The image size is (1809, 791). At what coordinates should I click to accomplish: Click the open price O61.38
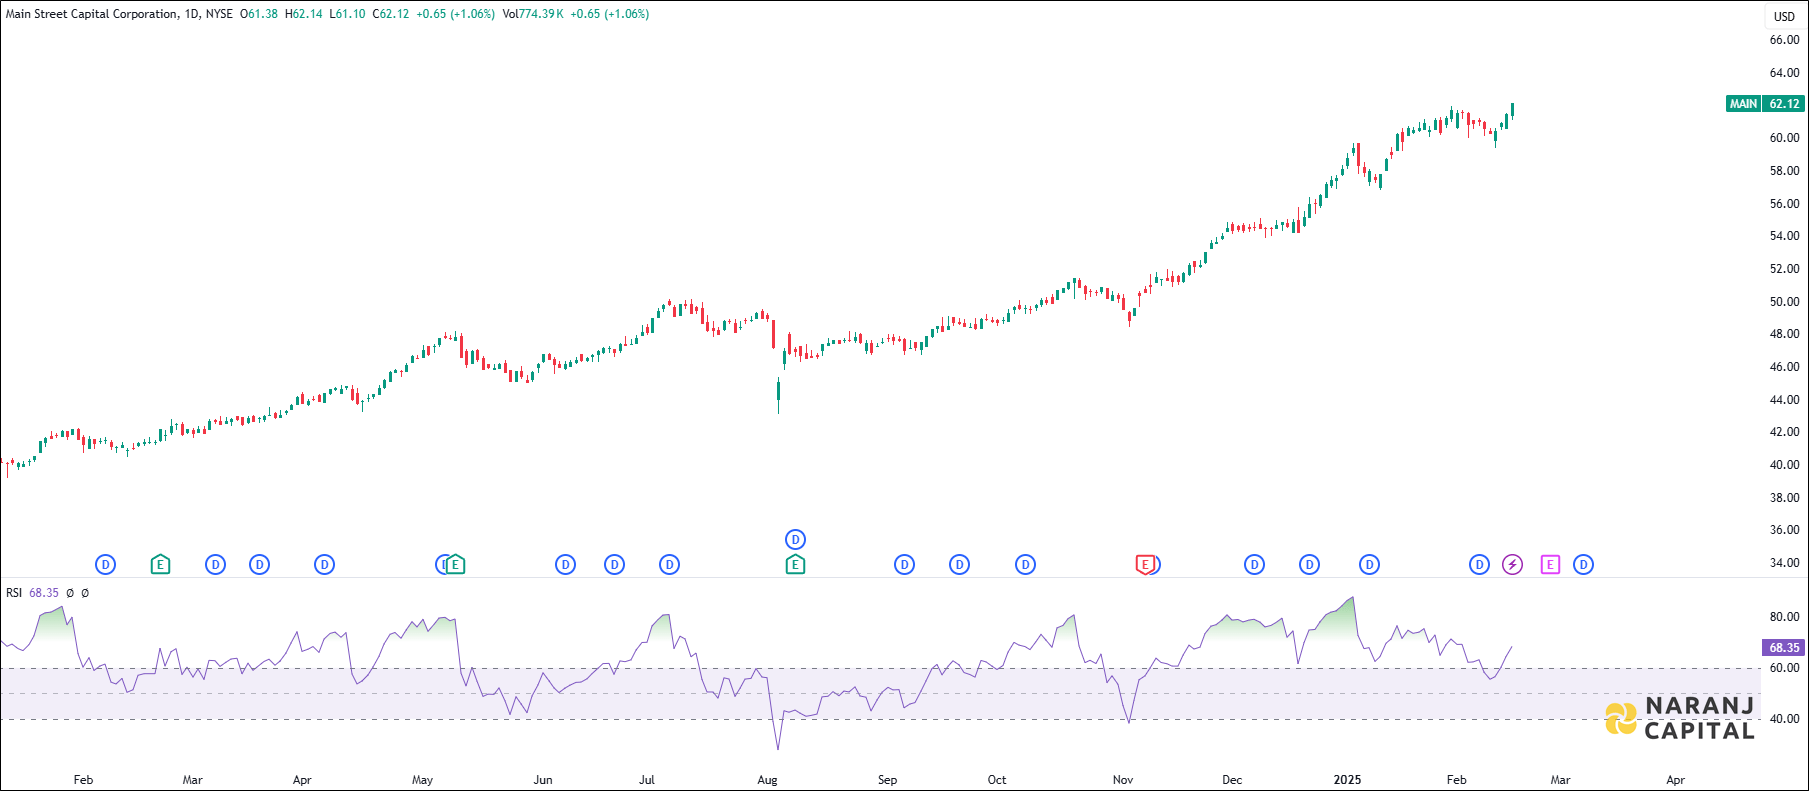[x=259, y=14]
